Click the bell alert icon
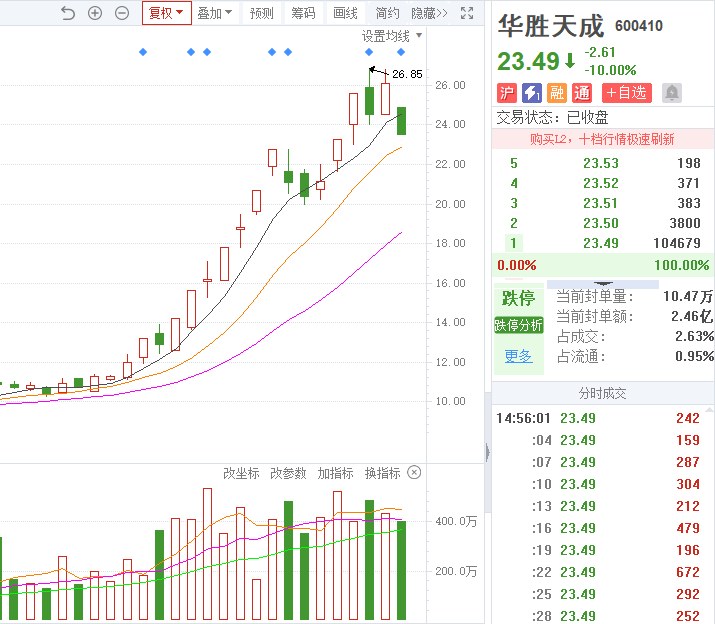 point(672,93)
